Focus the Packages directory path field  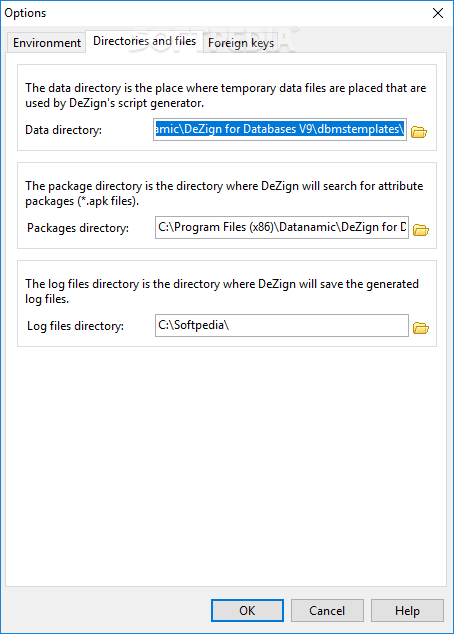[x=282, y=227]
